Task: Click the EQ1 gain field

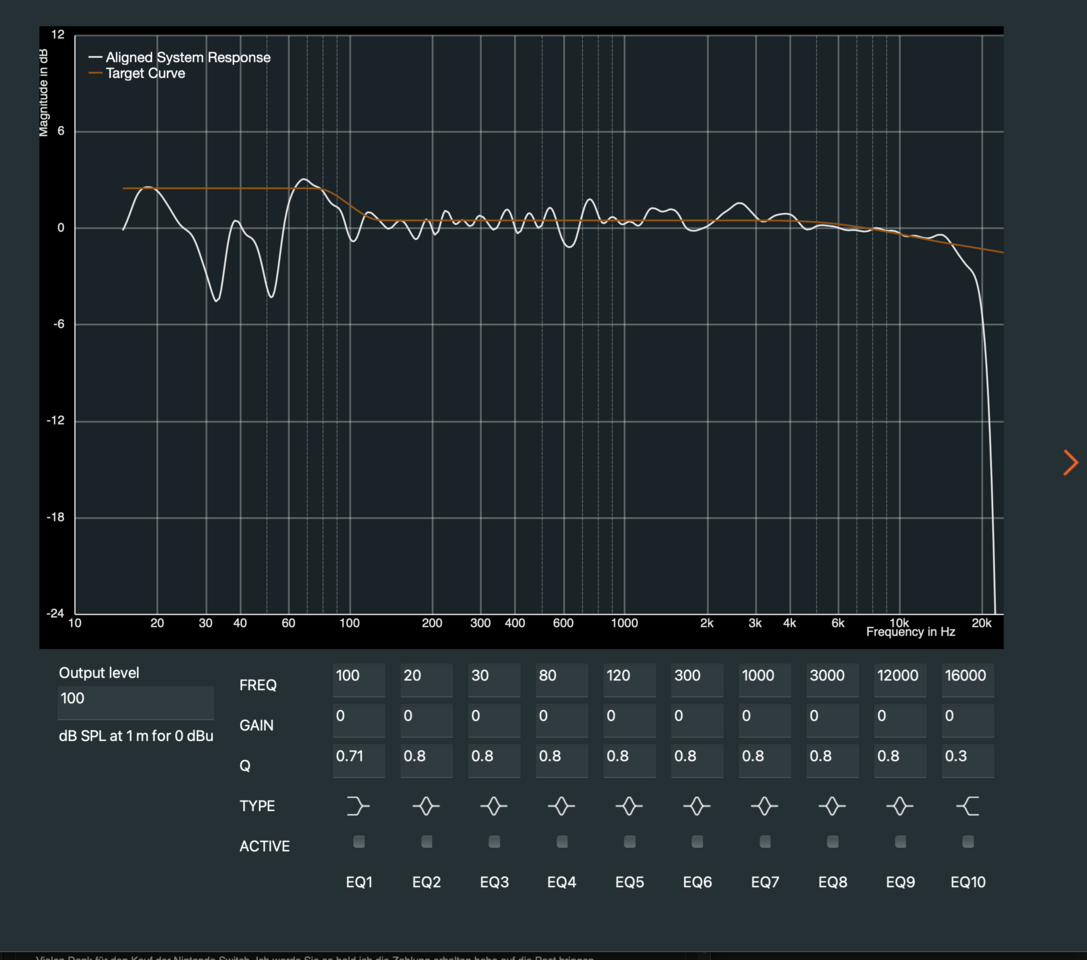Action: pos(358,720)
